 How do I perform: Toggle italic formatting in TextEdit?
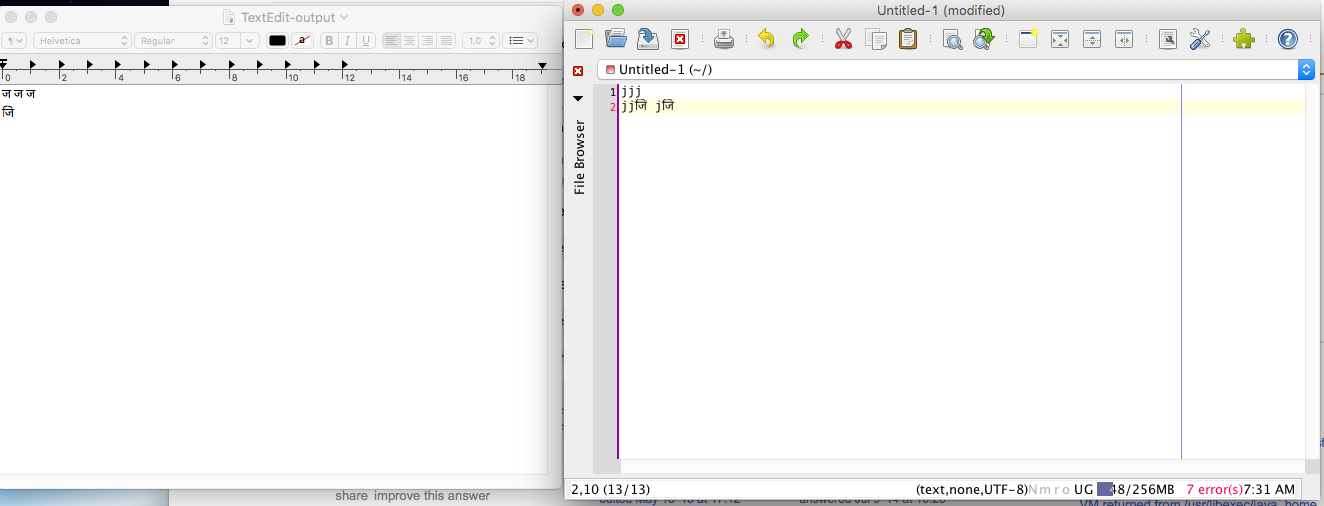(x=347, y=41)
